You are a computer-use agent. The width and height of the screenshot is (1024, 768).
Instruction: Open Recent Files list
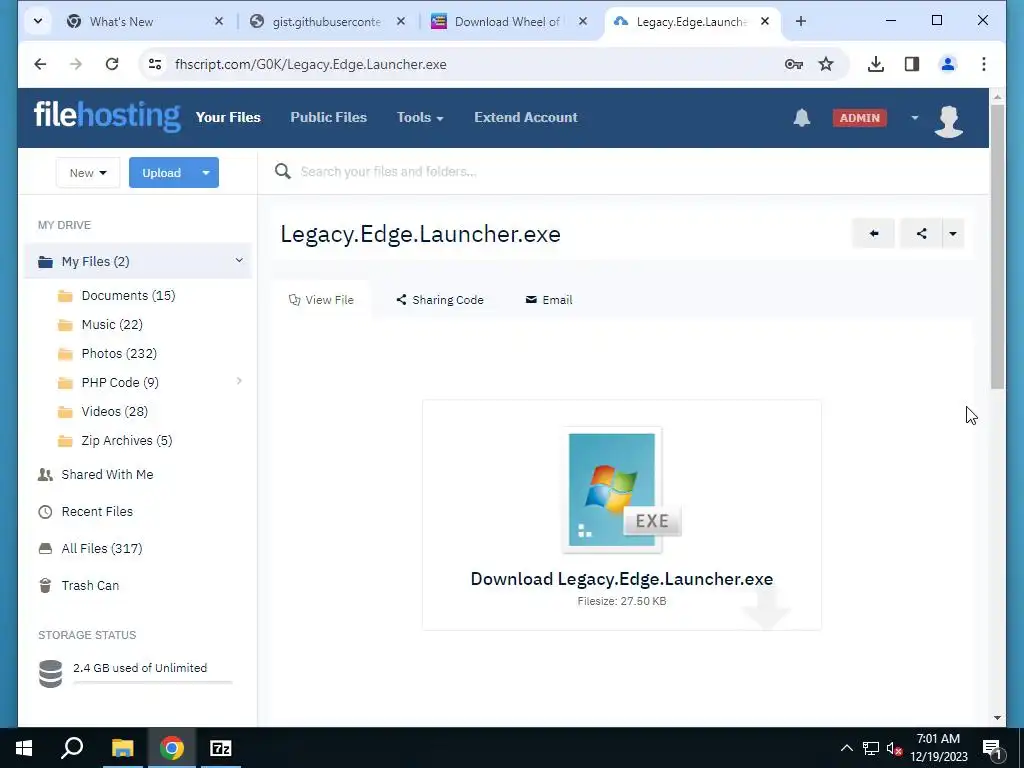pos(97,511)
